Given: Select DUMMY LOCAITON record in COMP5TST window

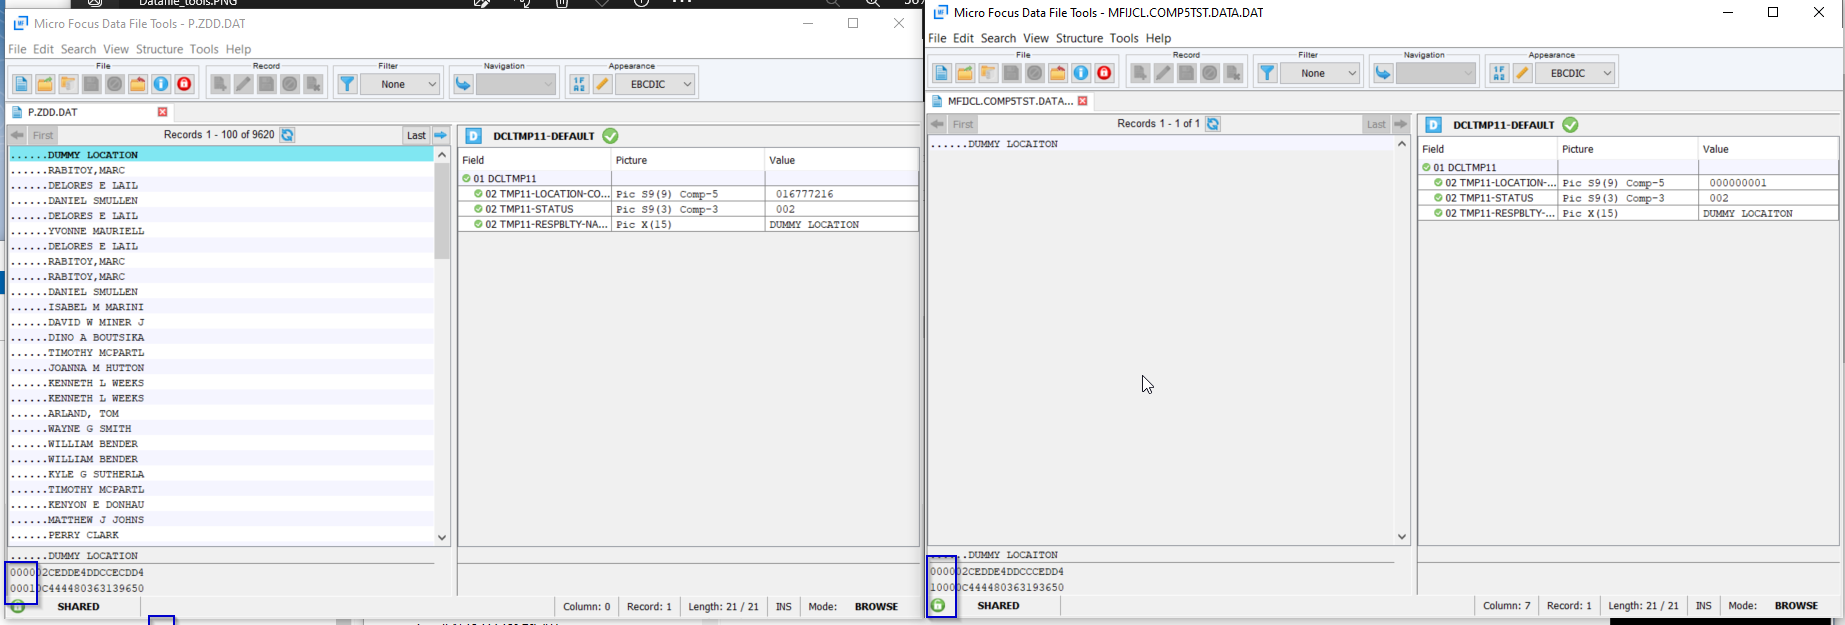Looking at the screenshot, I should (x=1161, y=144).
